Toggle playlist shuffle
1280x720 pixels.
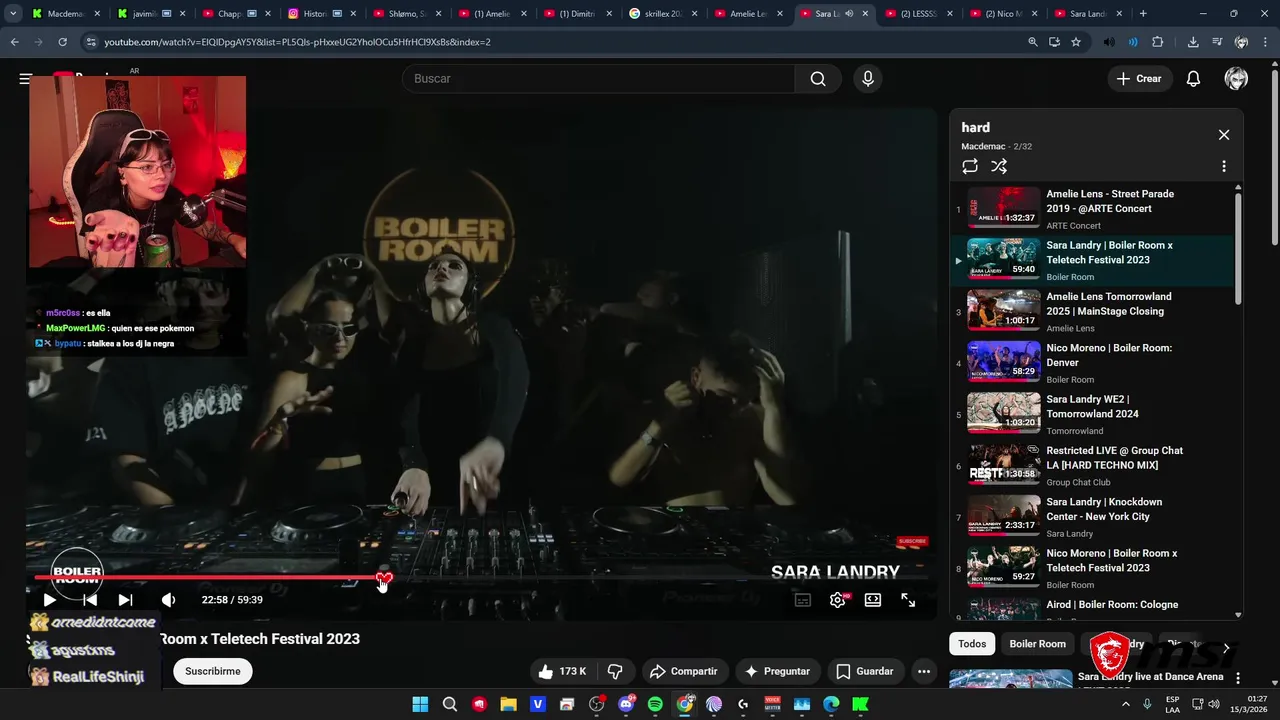coord(999,167)
